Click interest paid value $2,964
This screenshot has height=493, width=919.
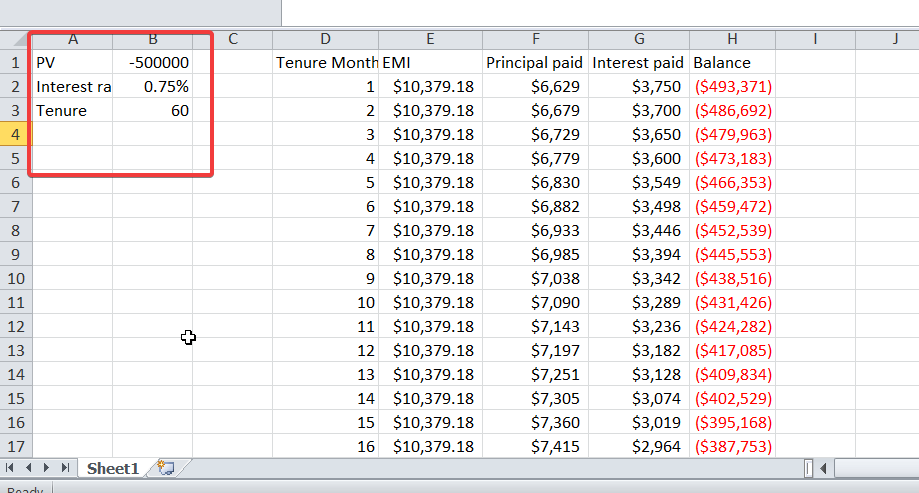pyautogui.click(x=639, y=446)
